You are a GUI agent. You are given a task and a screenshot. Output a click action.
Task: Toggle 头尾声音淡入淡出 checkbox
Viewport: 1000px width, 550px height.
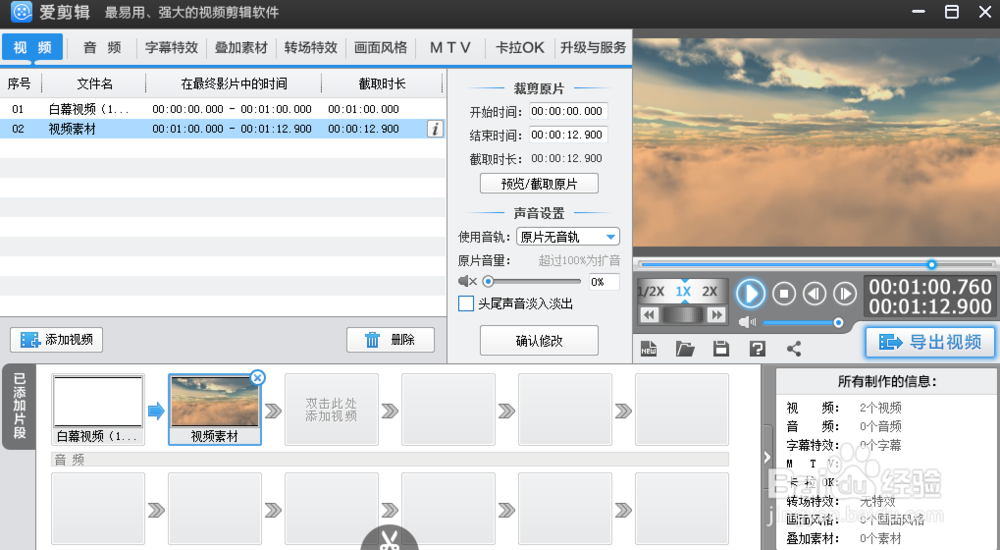click(x=466, y=304)
